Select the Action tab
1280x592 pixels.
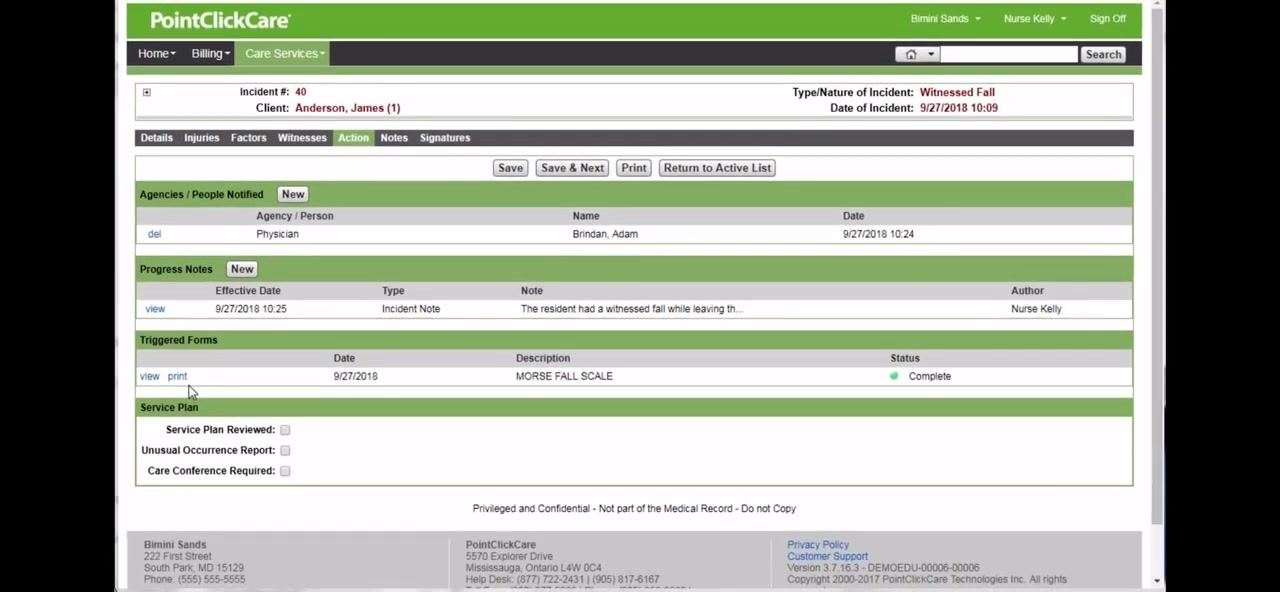[353, 138]
